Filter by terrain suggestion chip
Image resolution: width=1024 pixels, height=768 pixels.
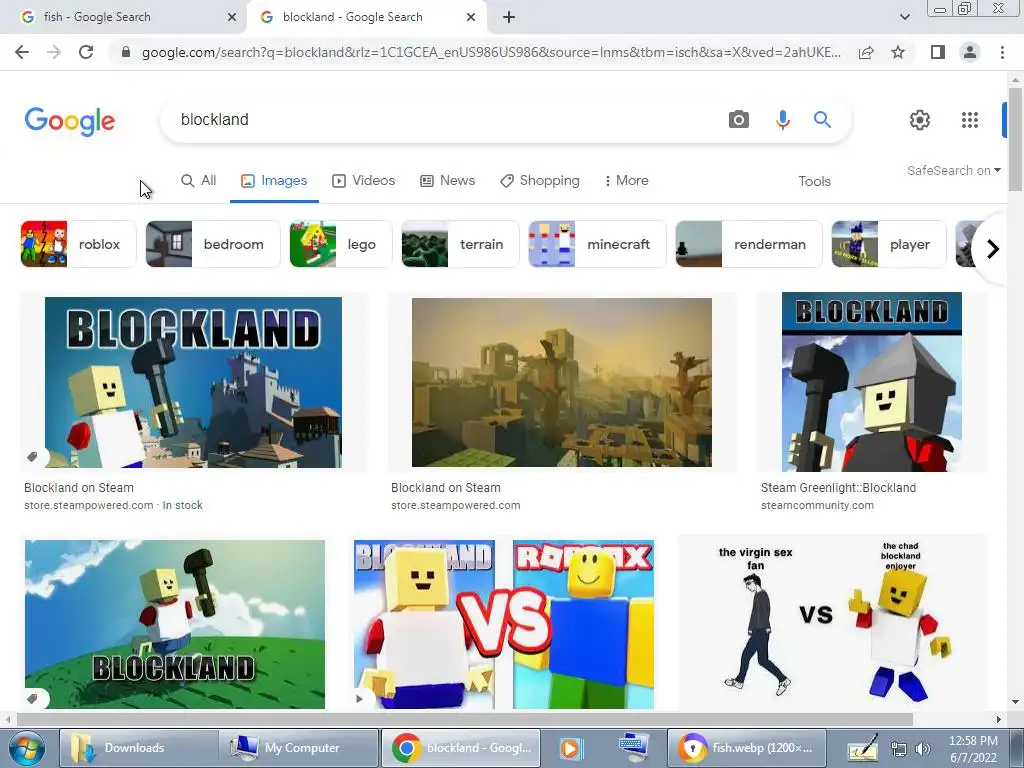pyautogui.click(x=460, y=244)
